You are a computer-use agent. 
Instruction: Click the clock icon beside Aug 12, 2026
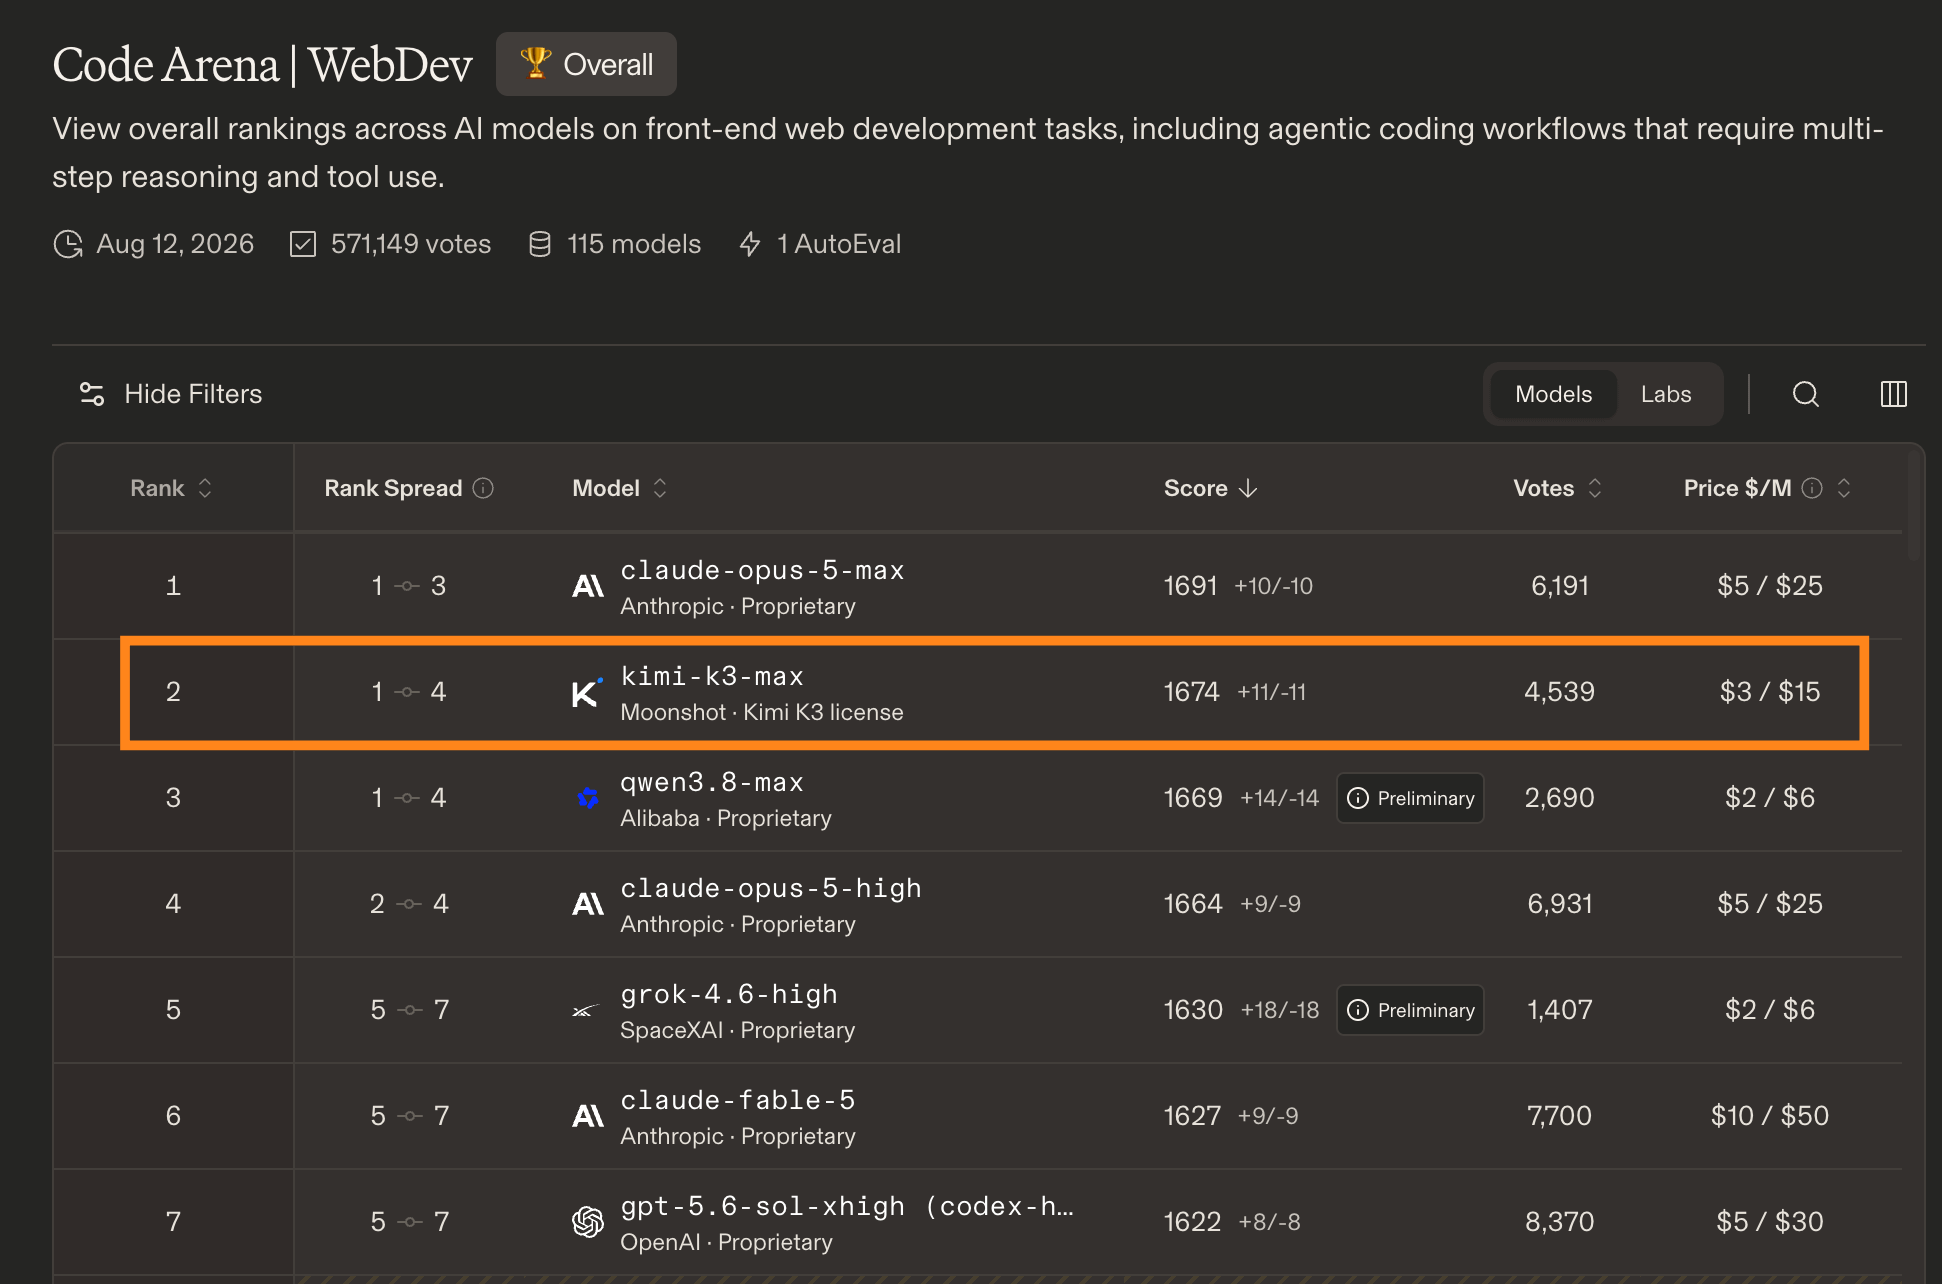pyautogui.click(x=68, y=244)
